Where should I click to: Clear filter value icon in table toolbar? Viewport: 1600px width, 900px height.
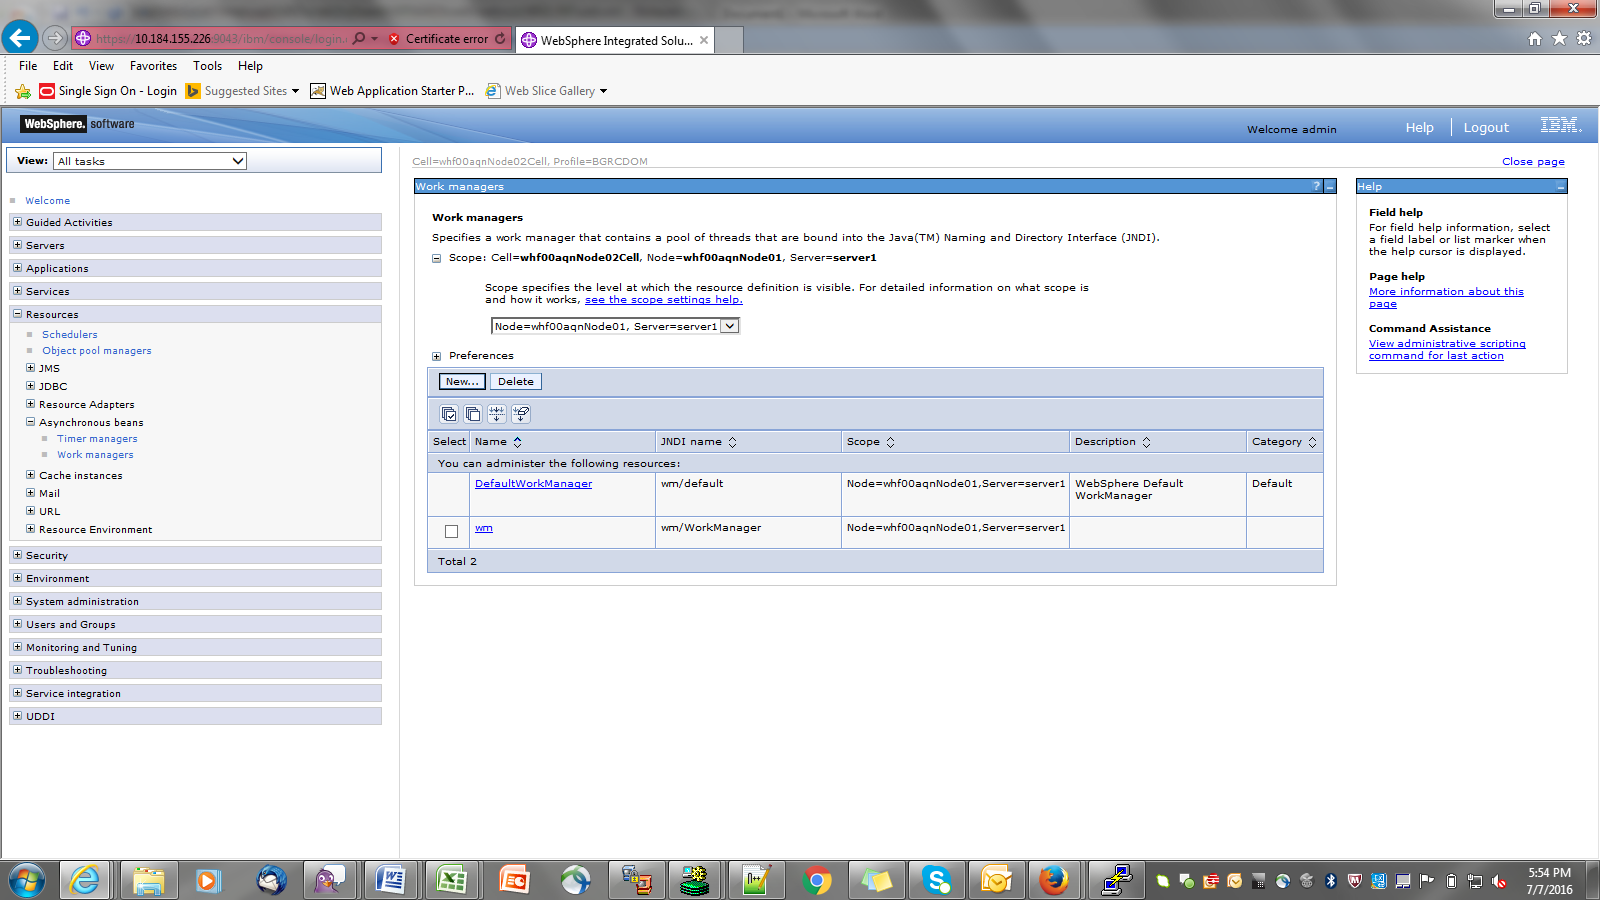(521, 414)
